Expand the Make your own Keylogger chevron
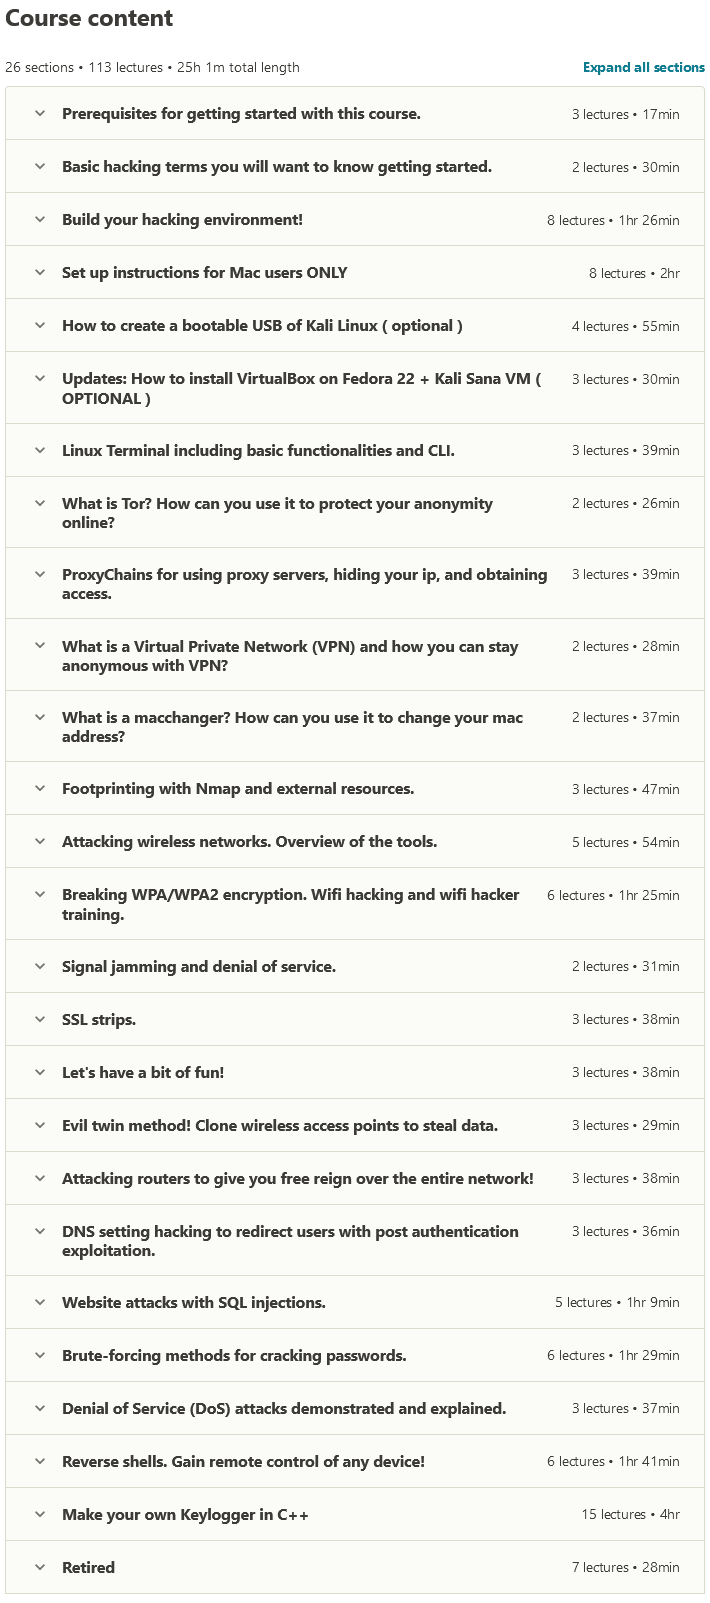Image resolution: width=710 pixels, height=1603 pixels. pos(40,1514)
